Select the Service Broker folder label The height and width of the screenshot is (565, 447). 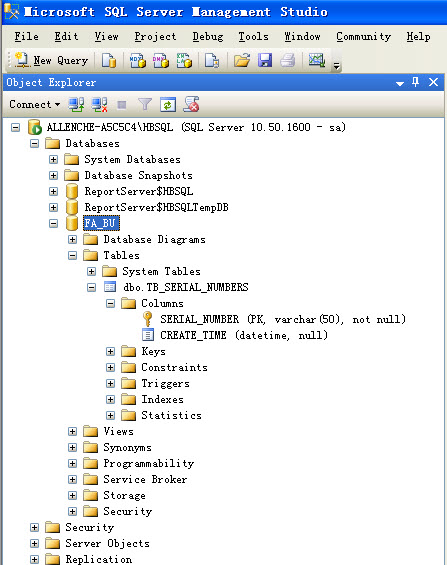(145, 479)
